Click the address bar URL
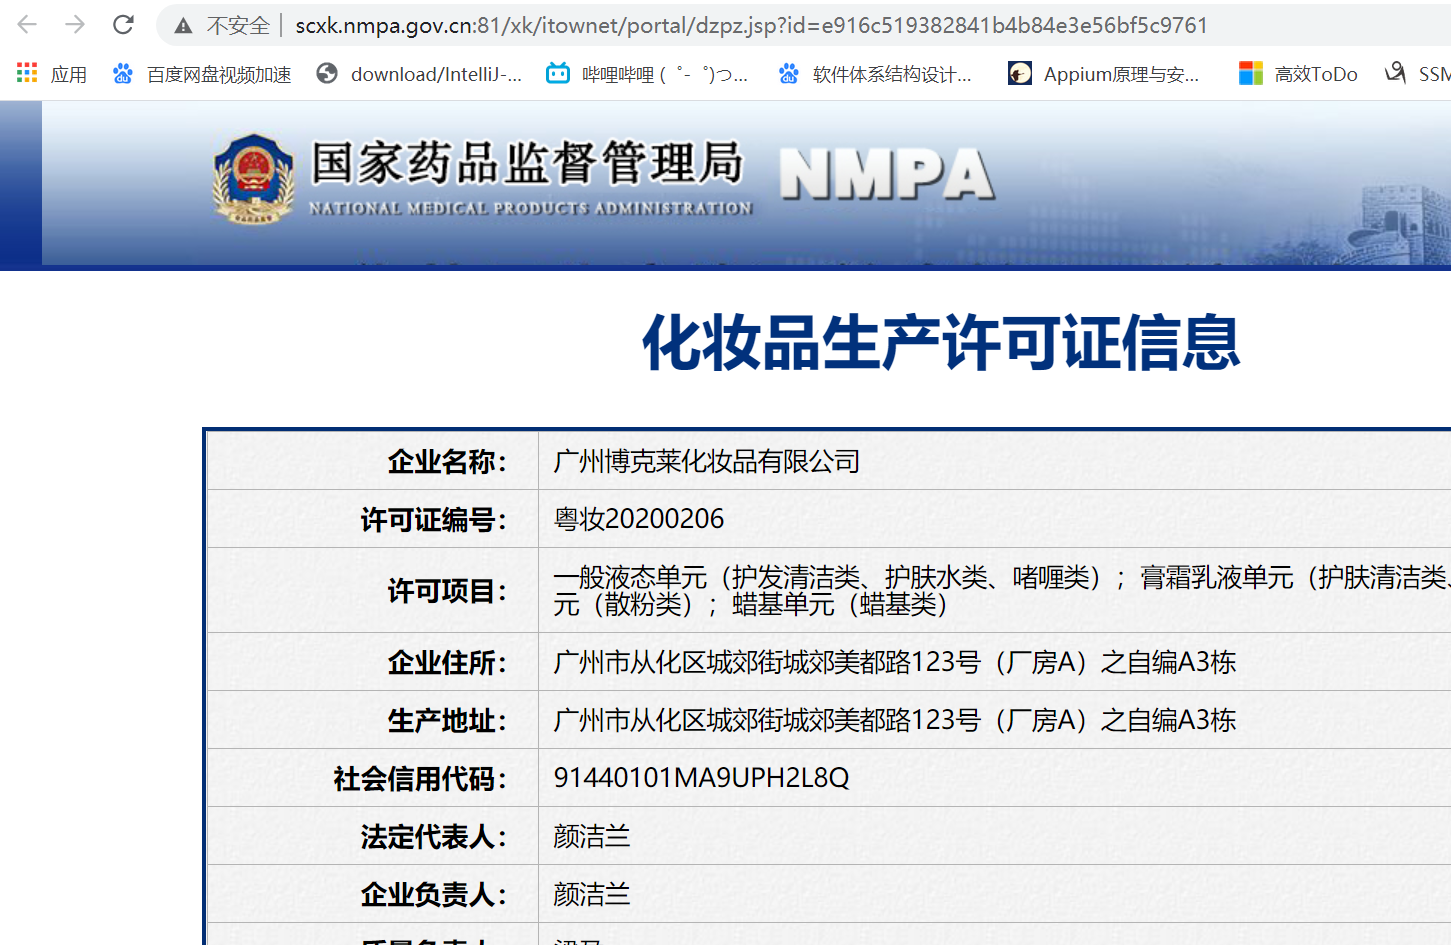 tap(751, 25)
